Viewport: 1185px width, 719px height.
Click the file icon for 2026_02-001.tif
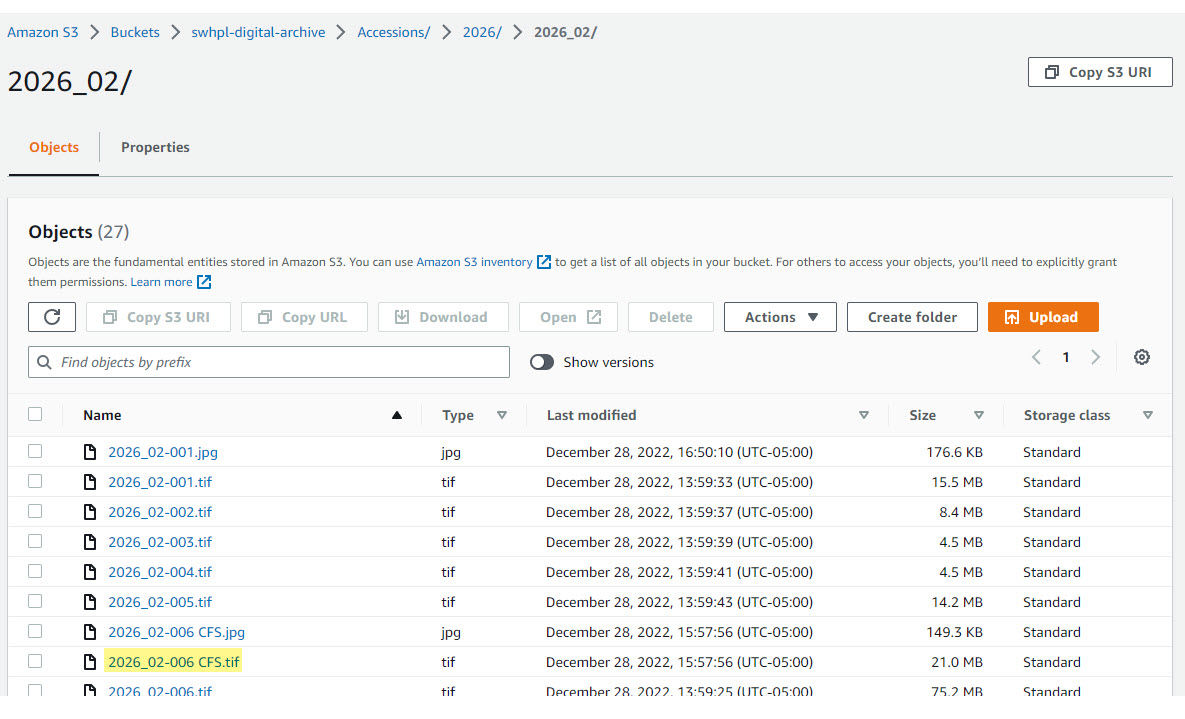(90, 482)
